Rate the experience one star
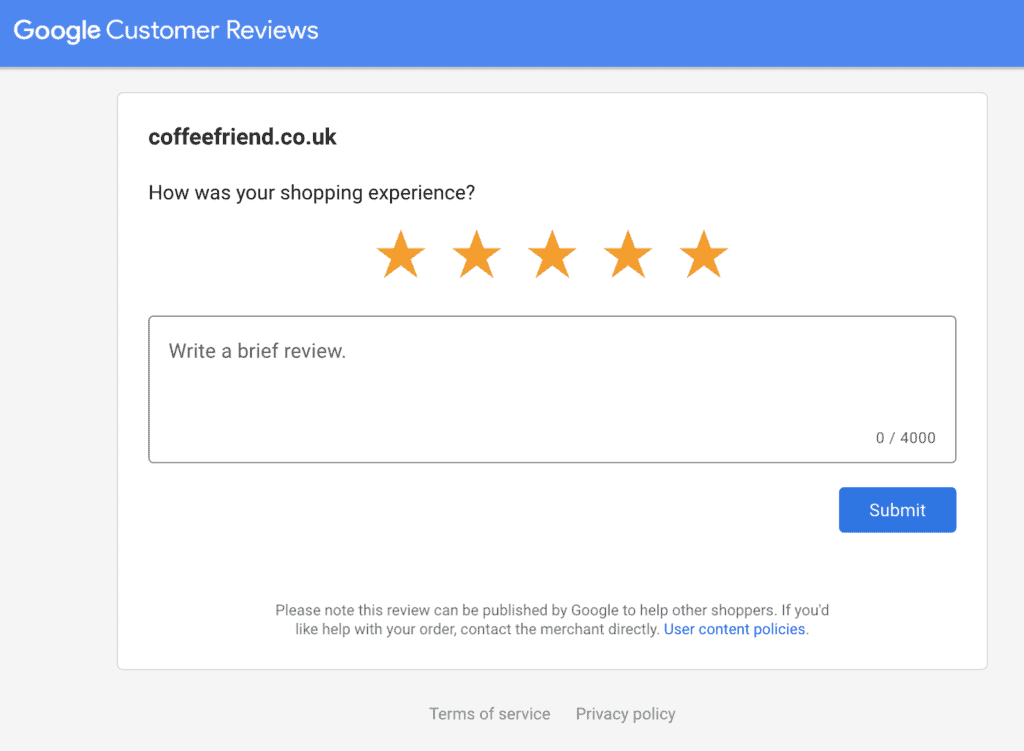Image resolution: width=1024 pixels, height=751 pixels. [x=401, y=255]
